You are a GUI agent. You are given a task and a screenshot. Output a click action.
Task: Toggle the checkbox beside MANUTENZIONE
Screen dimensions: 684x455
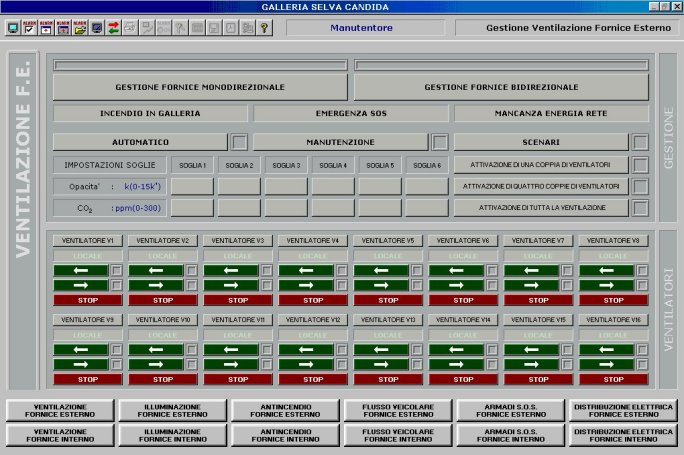(x=440, y=142)
